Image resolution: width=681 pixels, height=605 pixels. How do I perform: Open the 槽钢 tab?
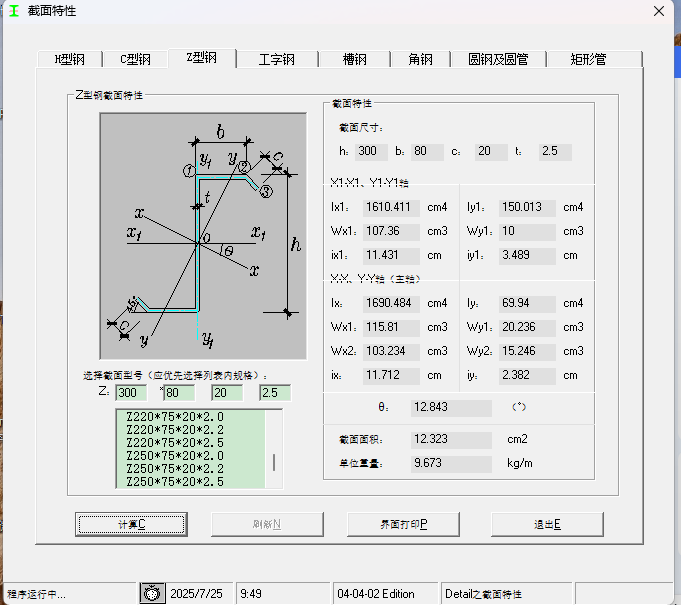point(354,59)
